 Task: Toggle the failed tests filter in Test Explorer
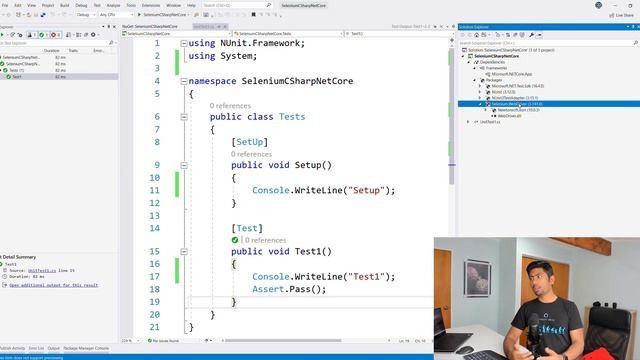(56, 35)
